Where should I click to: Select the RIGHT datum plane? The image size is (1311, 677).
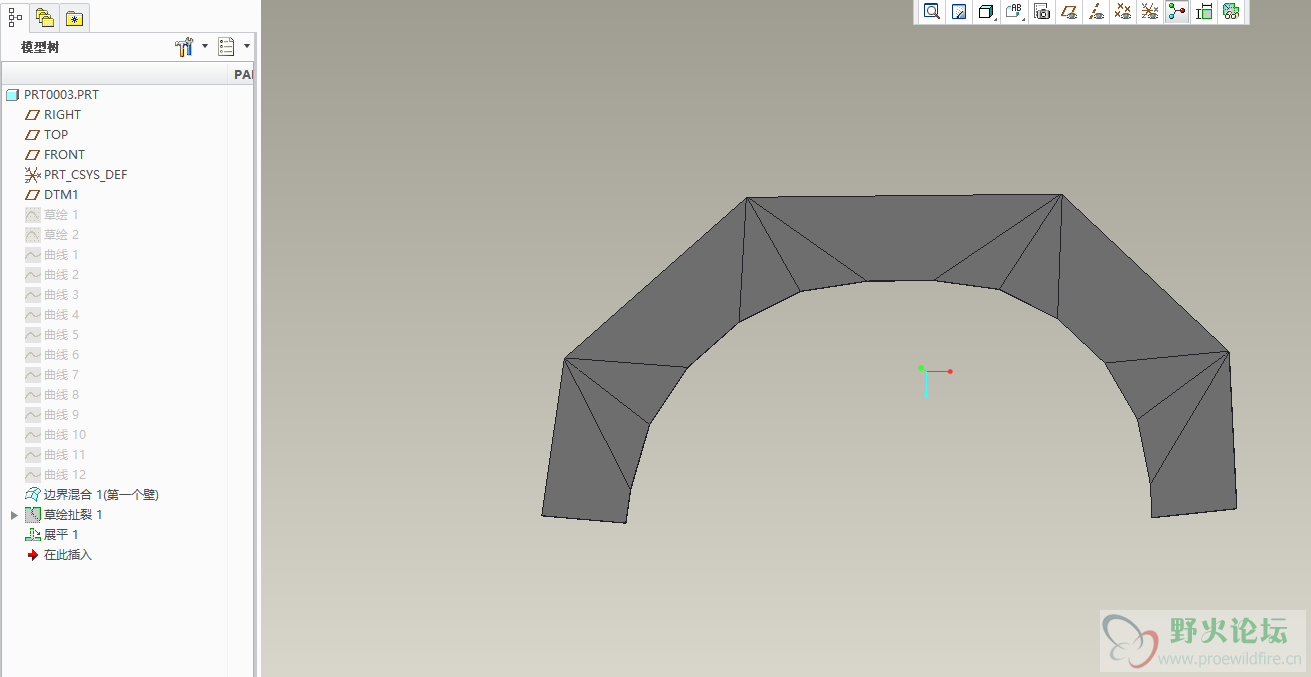click(62, 115)
